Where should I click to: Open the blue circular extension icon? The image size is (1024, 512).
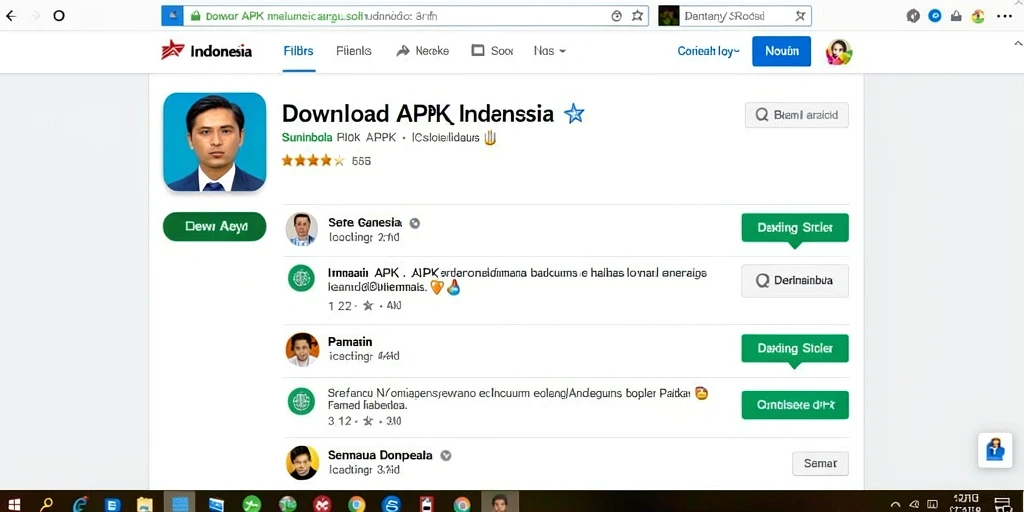(935, 16)
